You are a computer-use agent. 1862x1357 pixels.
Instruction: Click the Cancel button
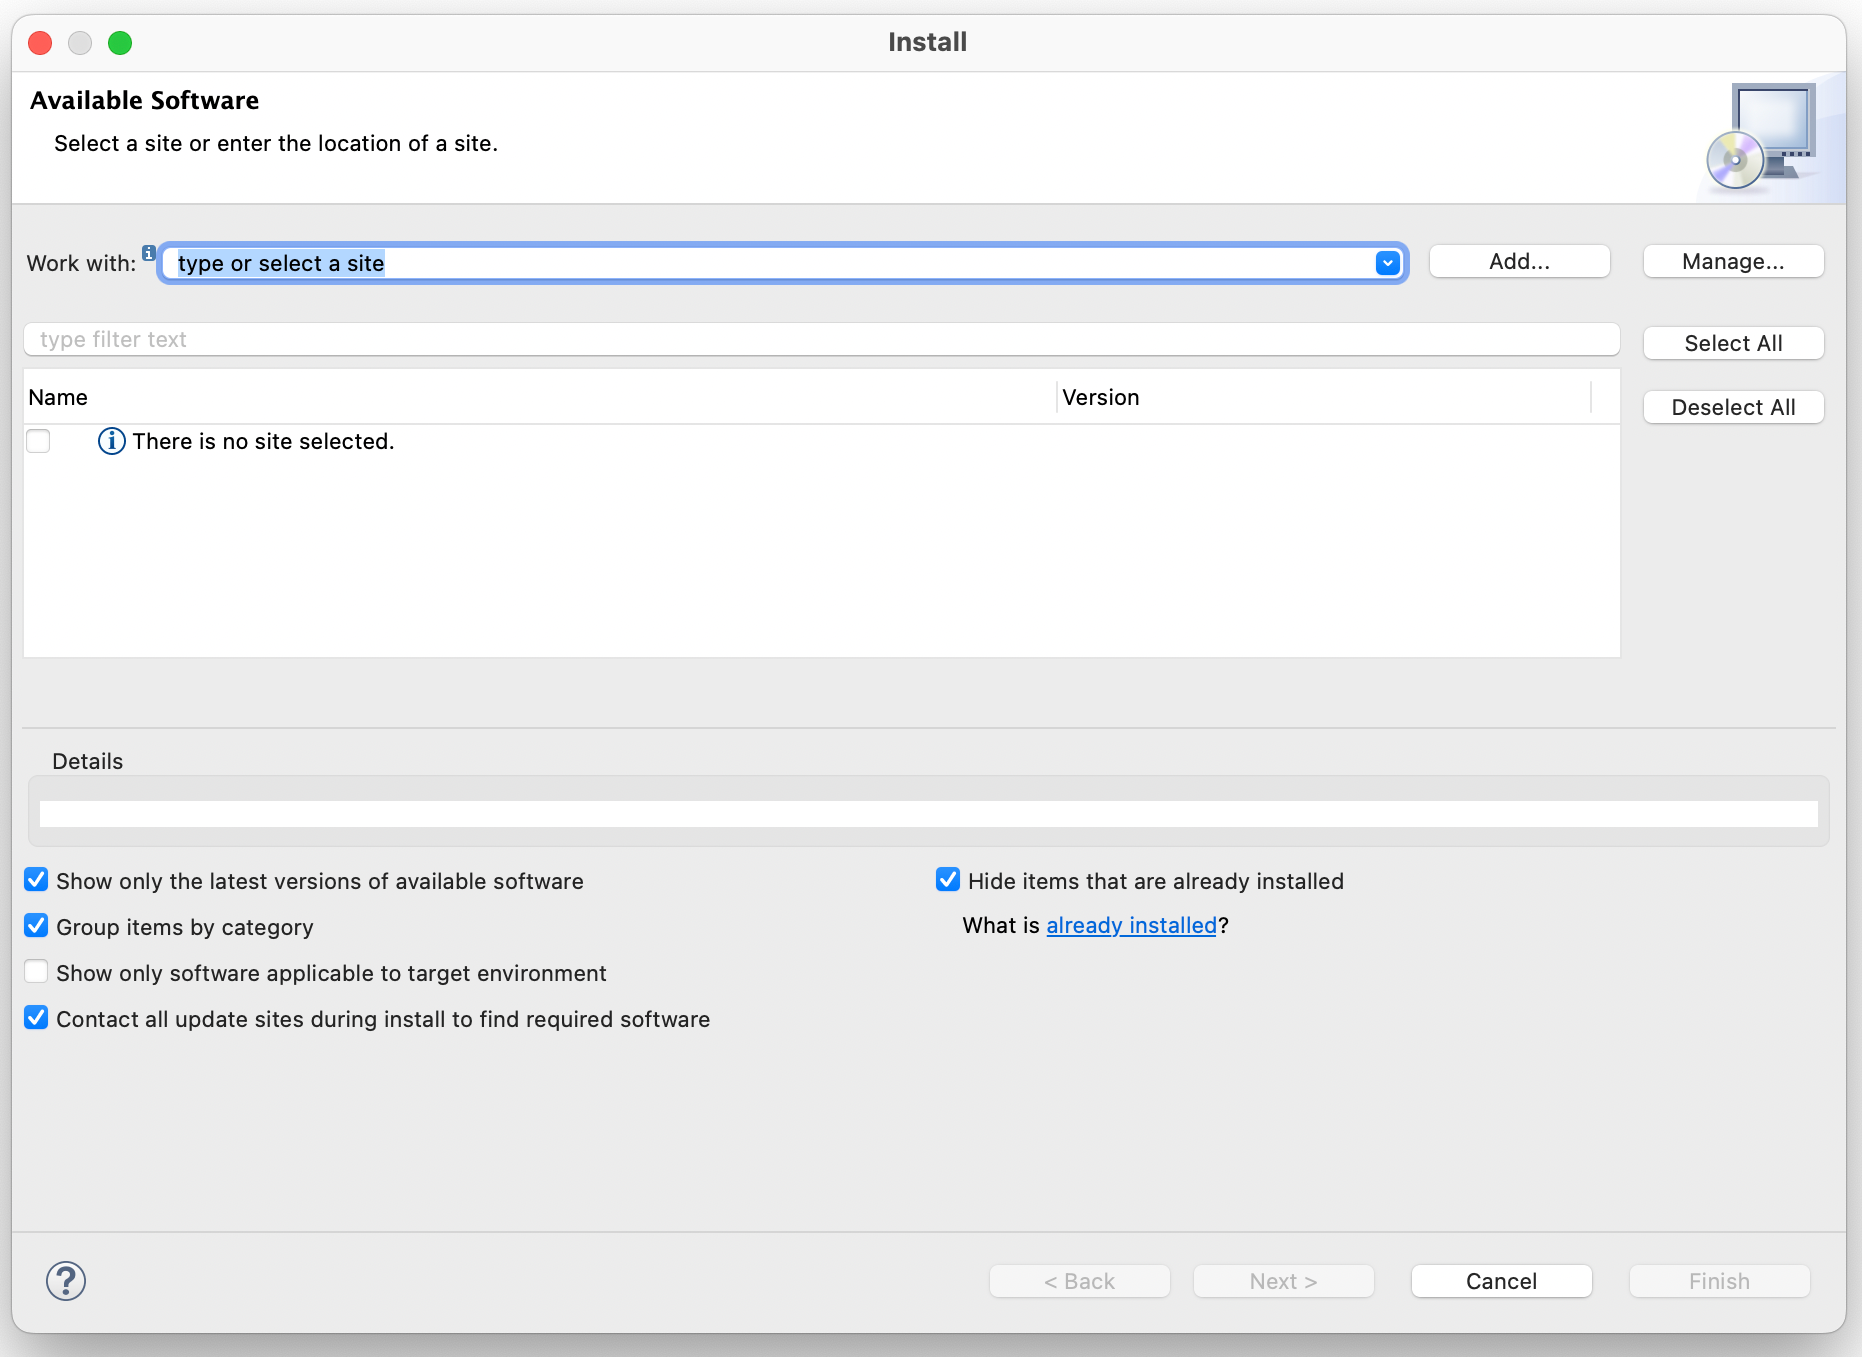[x=1501, y=1281]
